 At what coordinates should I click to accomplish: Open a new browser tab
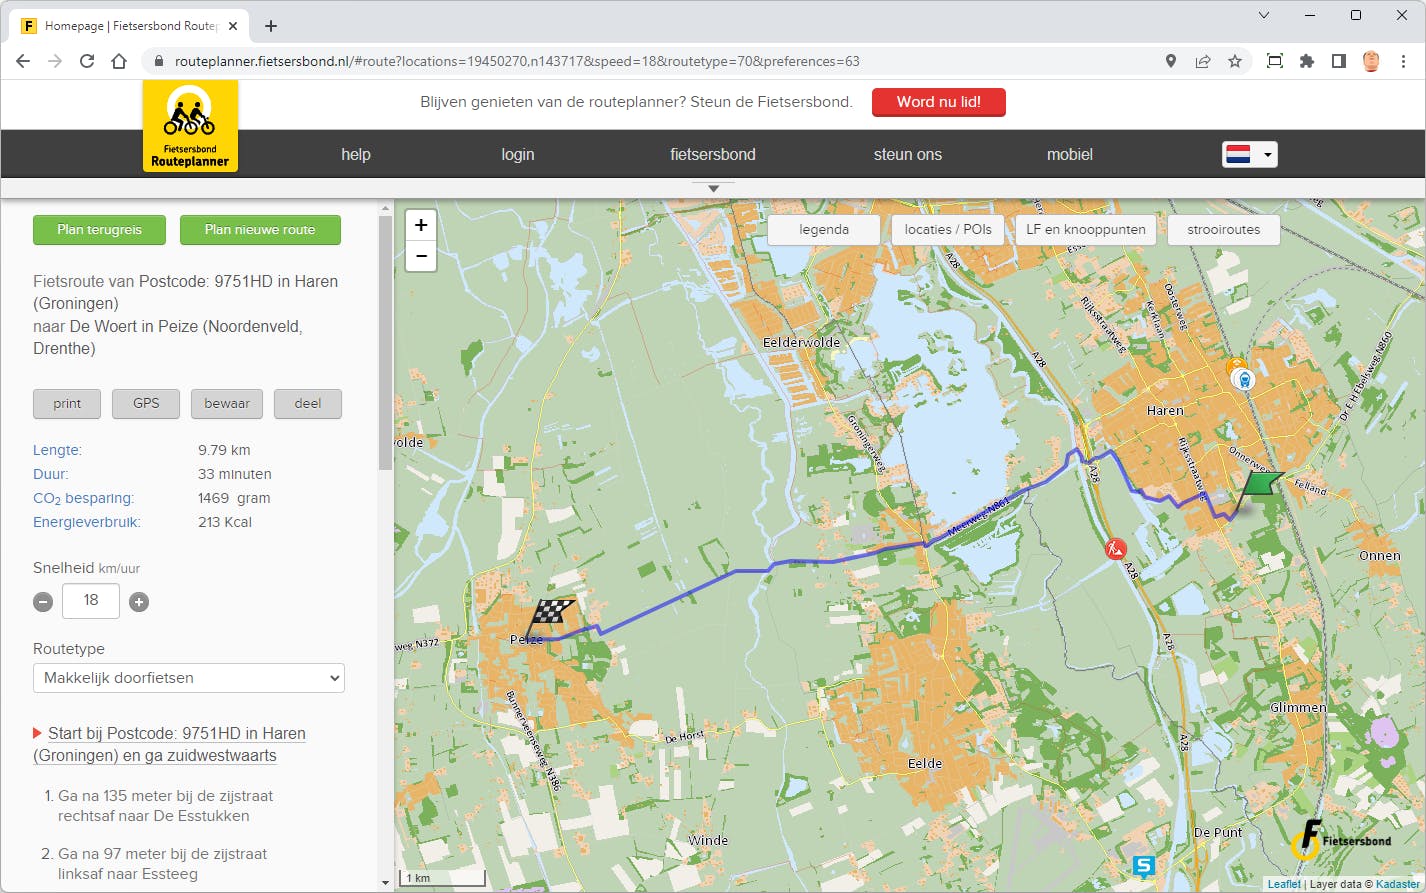(x=271, y=26)
